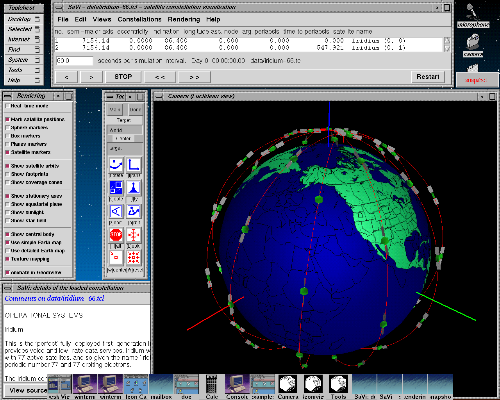Expand the Desktop toolchest menu
This screenshot has height=400, width=500.
point(24,19)
